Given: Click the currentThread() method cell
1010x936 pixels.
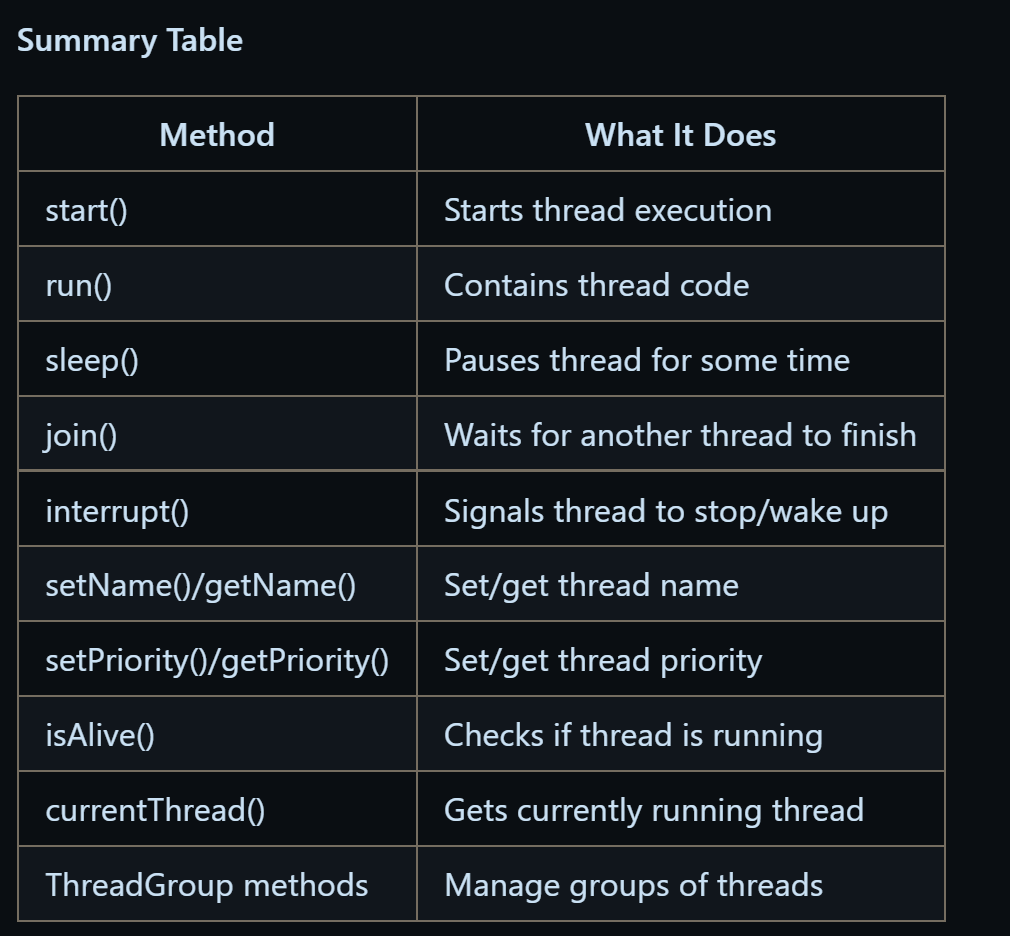Looking at the screenshot, I should tap(217, 808).
